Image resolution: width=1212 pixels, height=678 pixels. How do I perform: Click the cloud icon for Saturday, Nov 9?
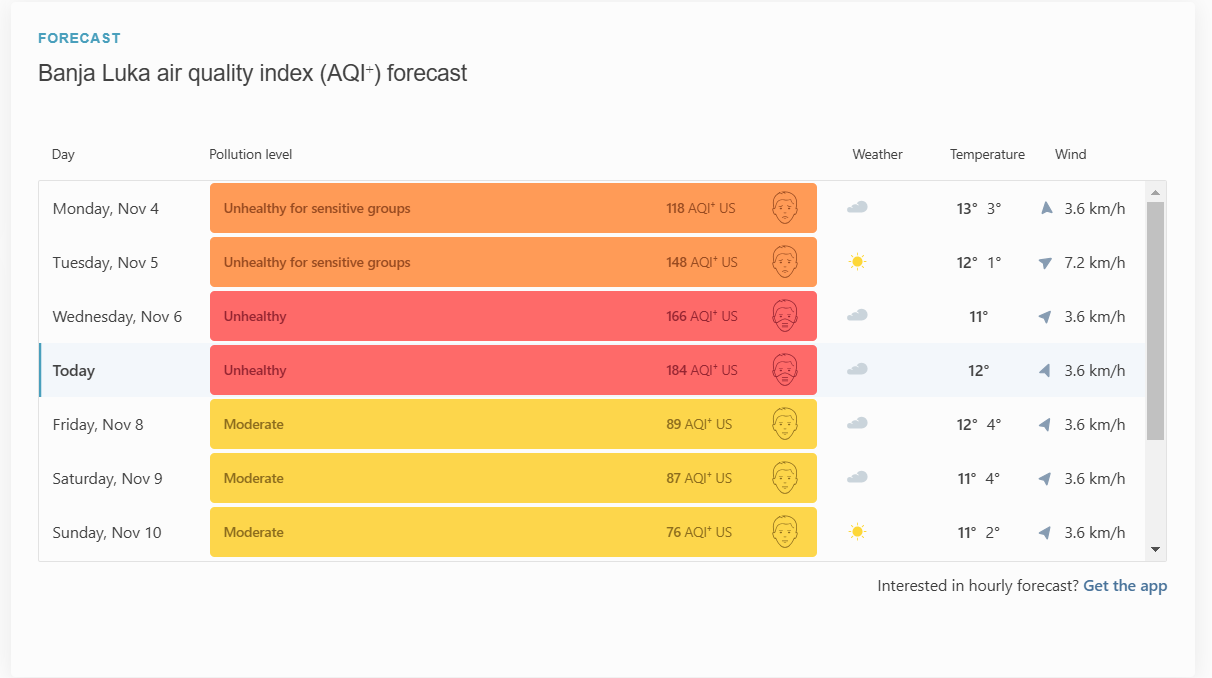click(x=857, y=478)
